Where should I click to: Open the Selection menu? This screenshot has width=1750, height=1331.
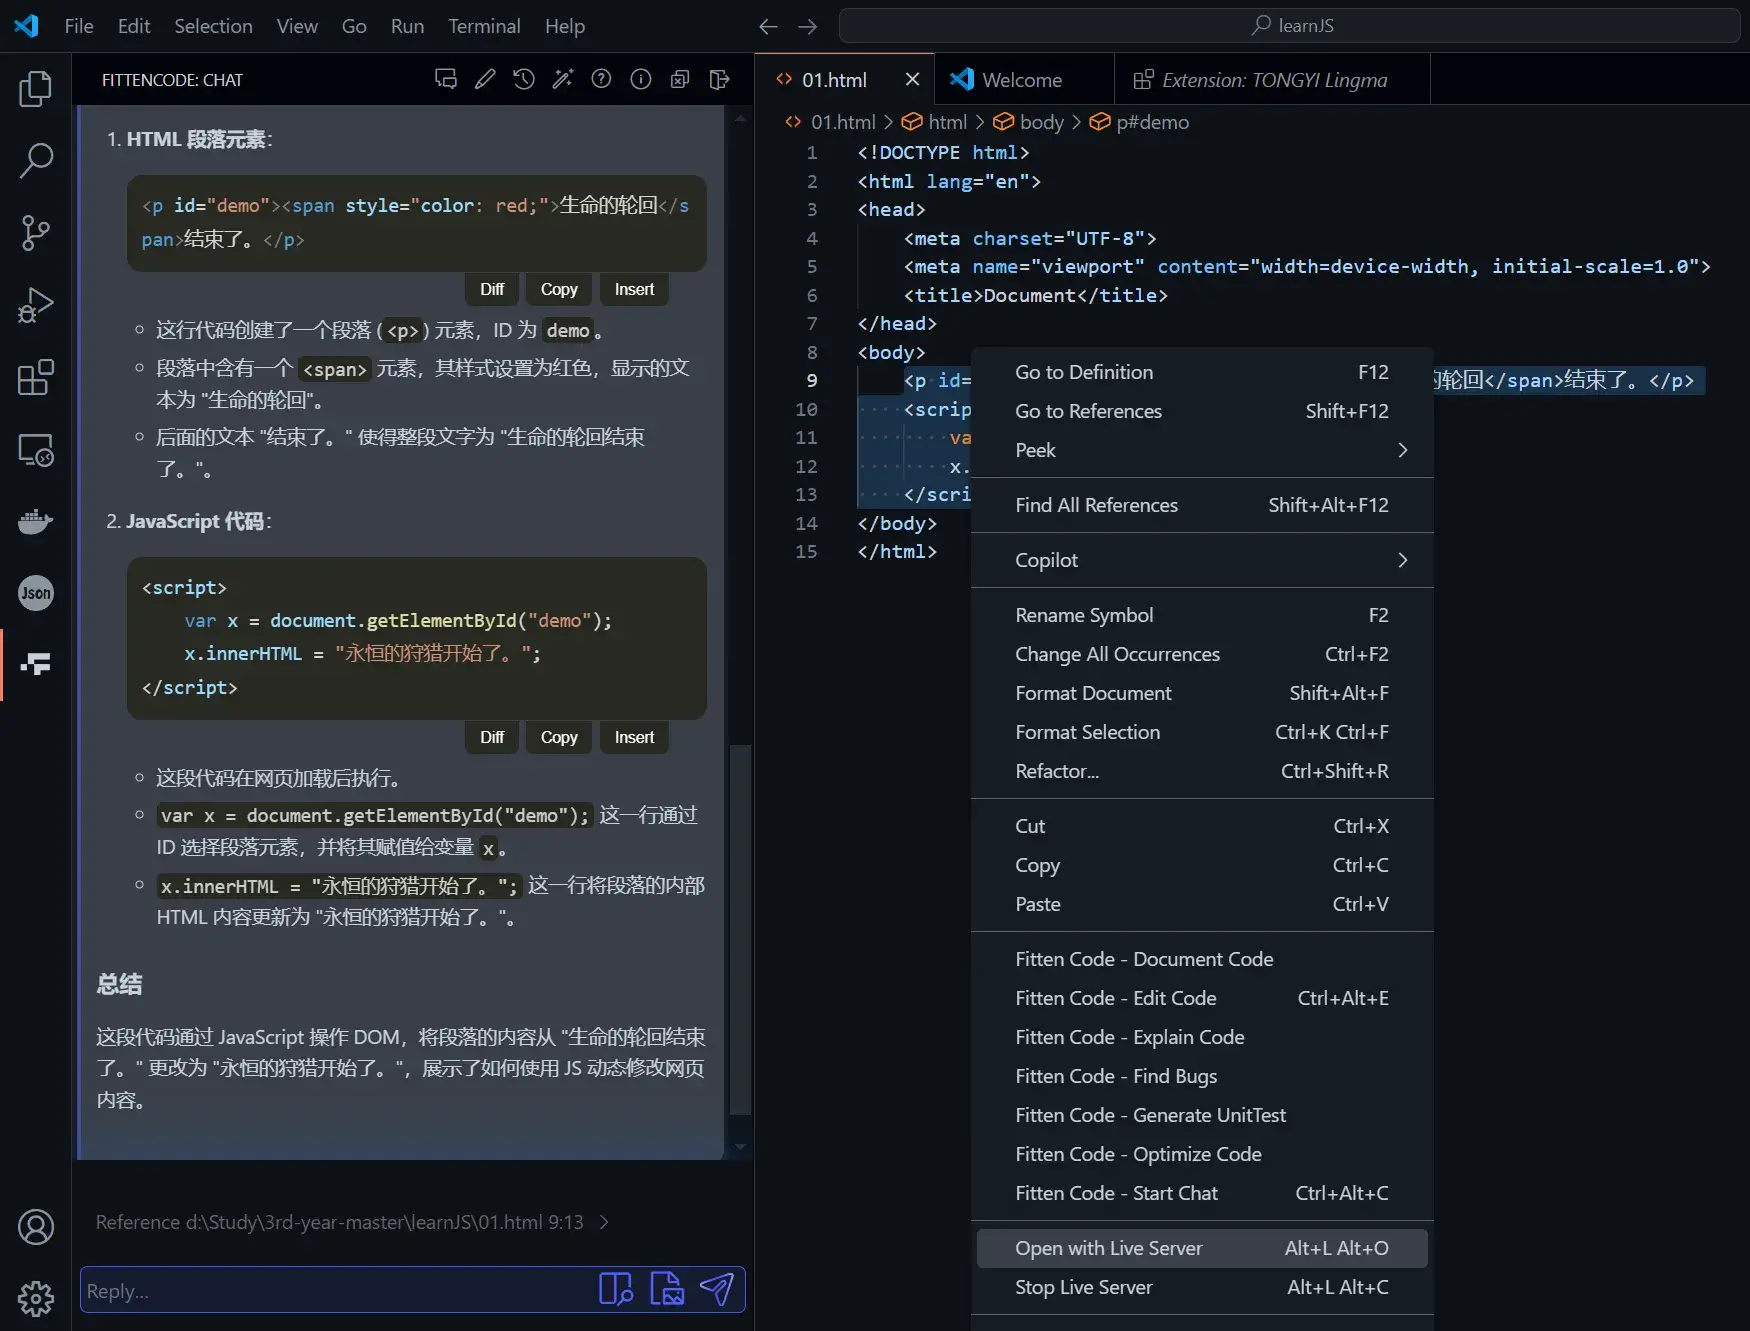[213, 26]
